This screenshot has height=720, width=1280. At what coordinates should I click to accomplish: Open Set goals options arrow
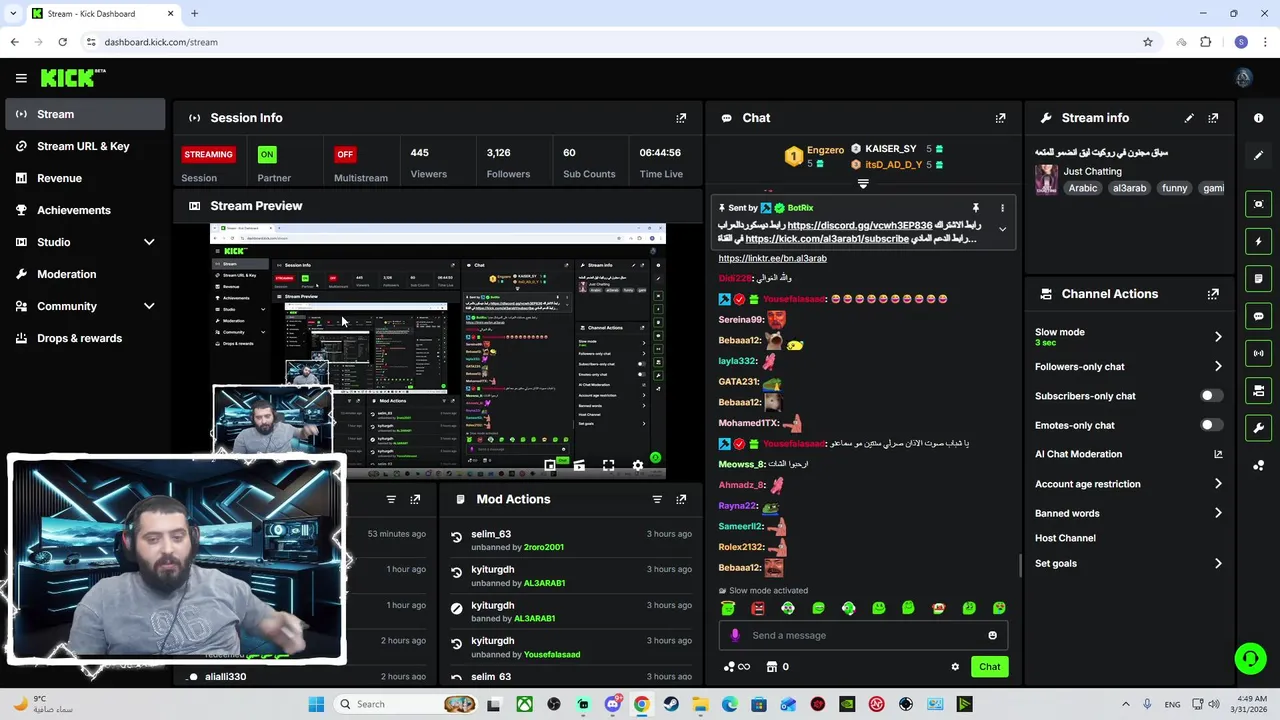1218,564
